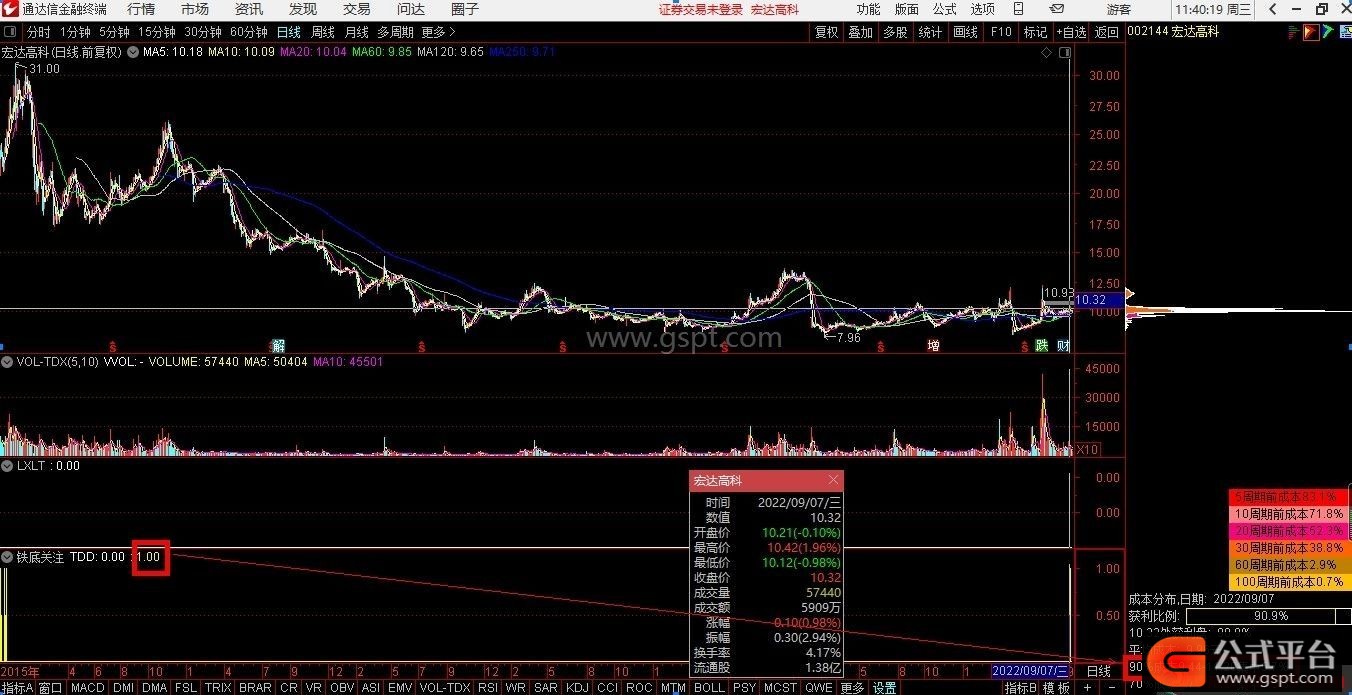Click the 复权 toolbar button
Image resolution: width=1352 pixels, height=695 pixels.
point(826,32)
